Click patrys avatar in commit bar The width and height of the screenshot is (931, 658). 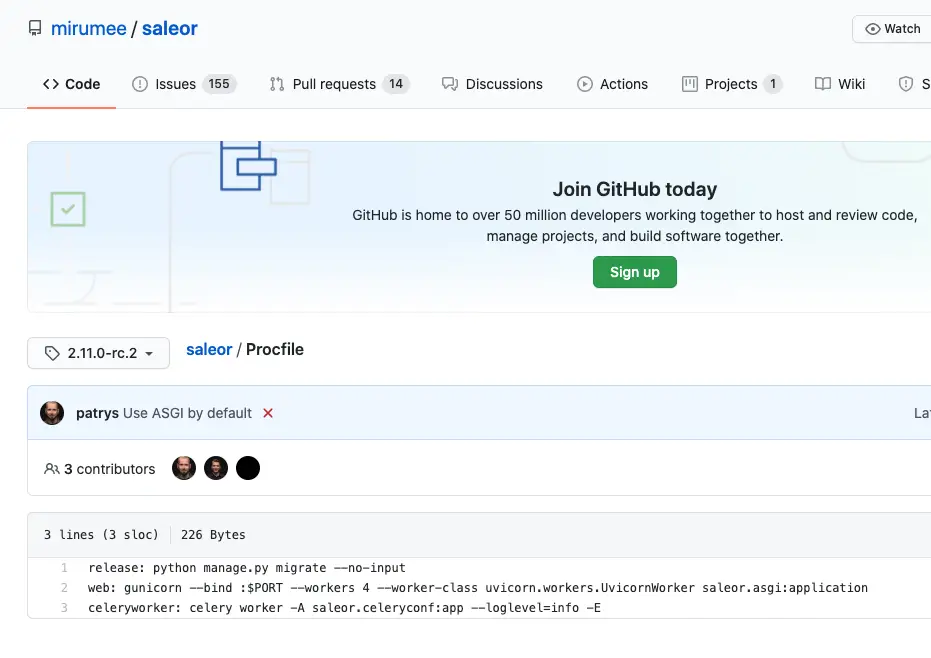click(52, 413)
